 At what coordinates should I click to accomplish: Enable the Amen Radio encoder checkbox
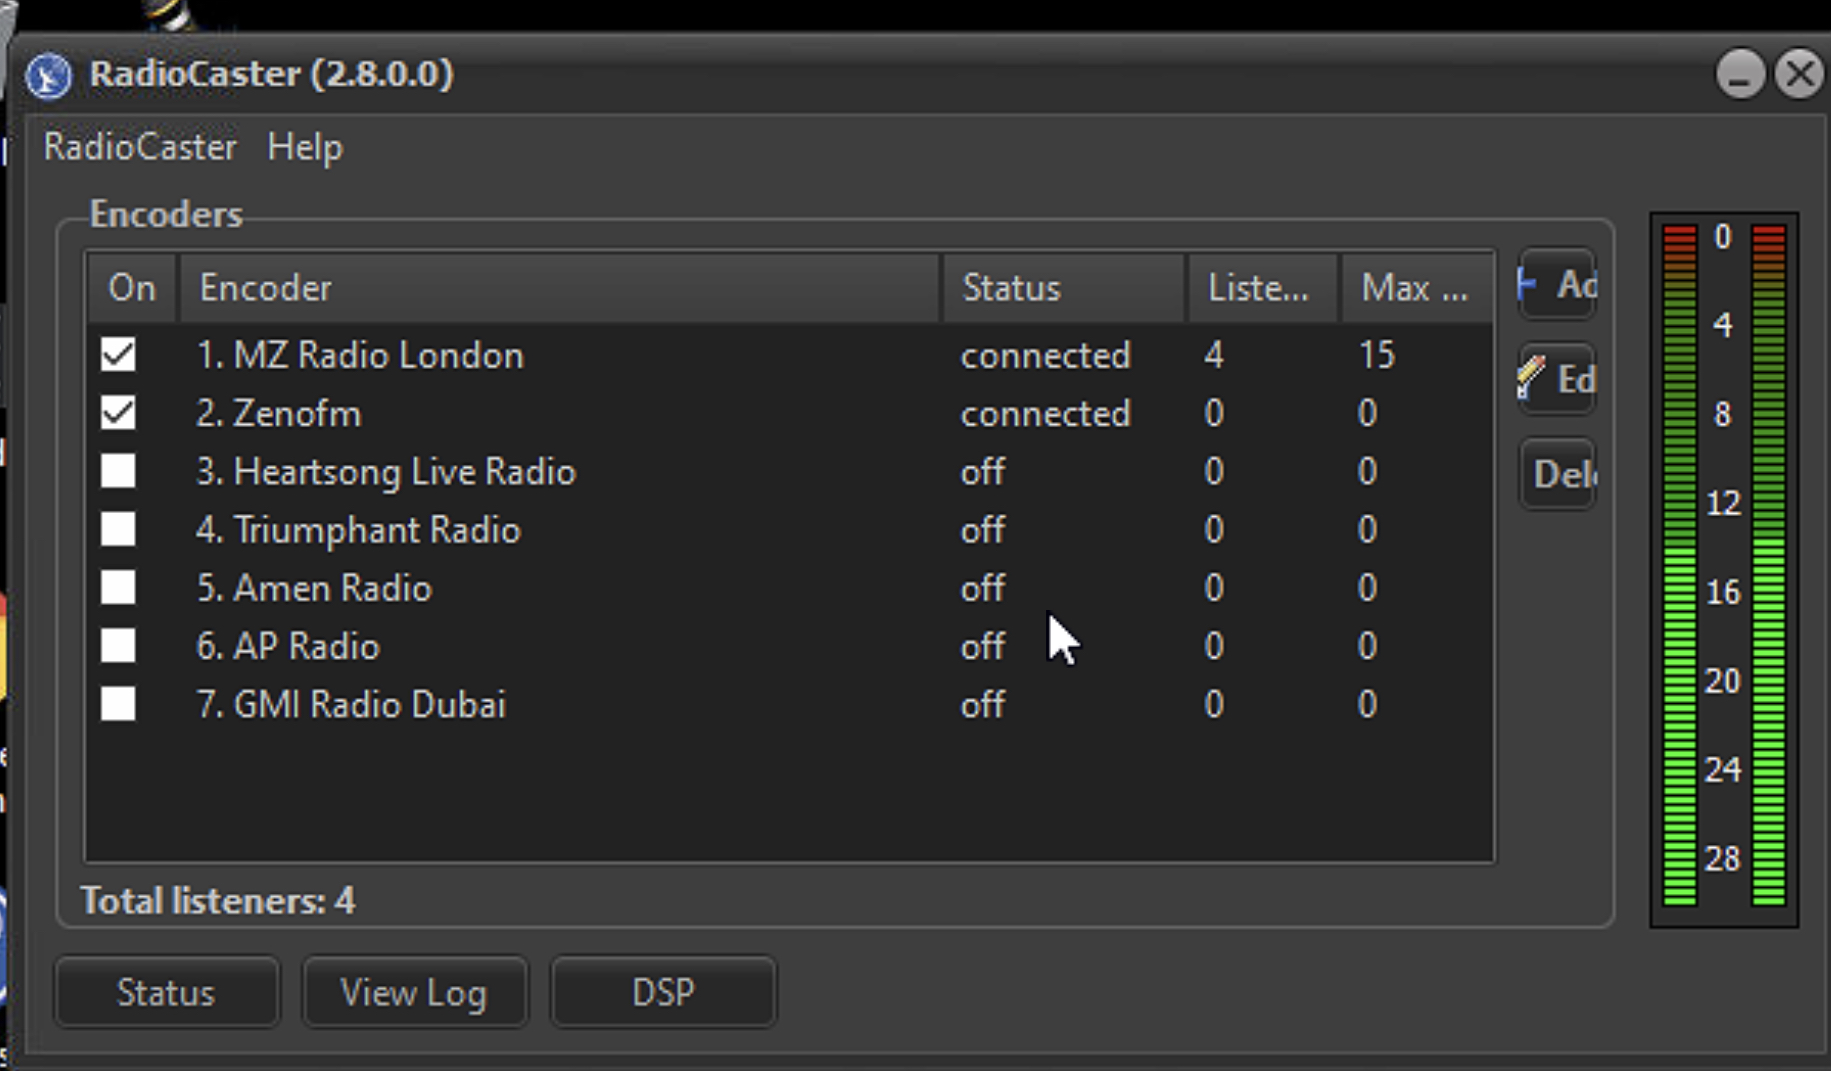[x=118, y=587]
